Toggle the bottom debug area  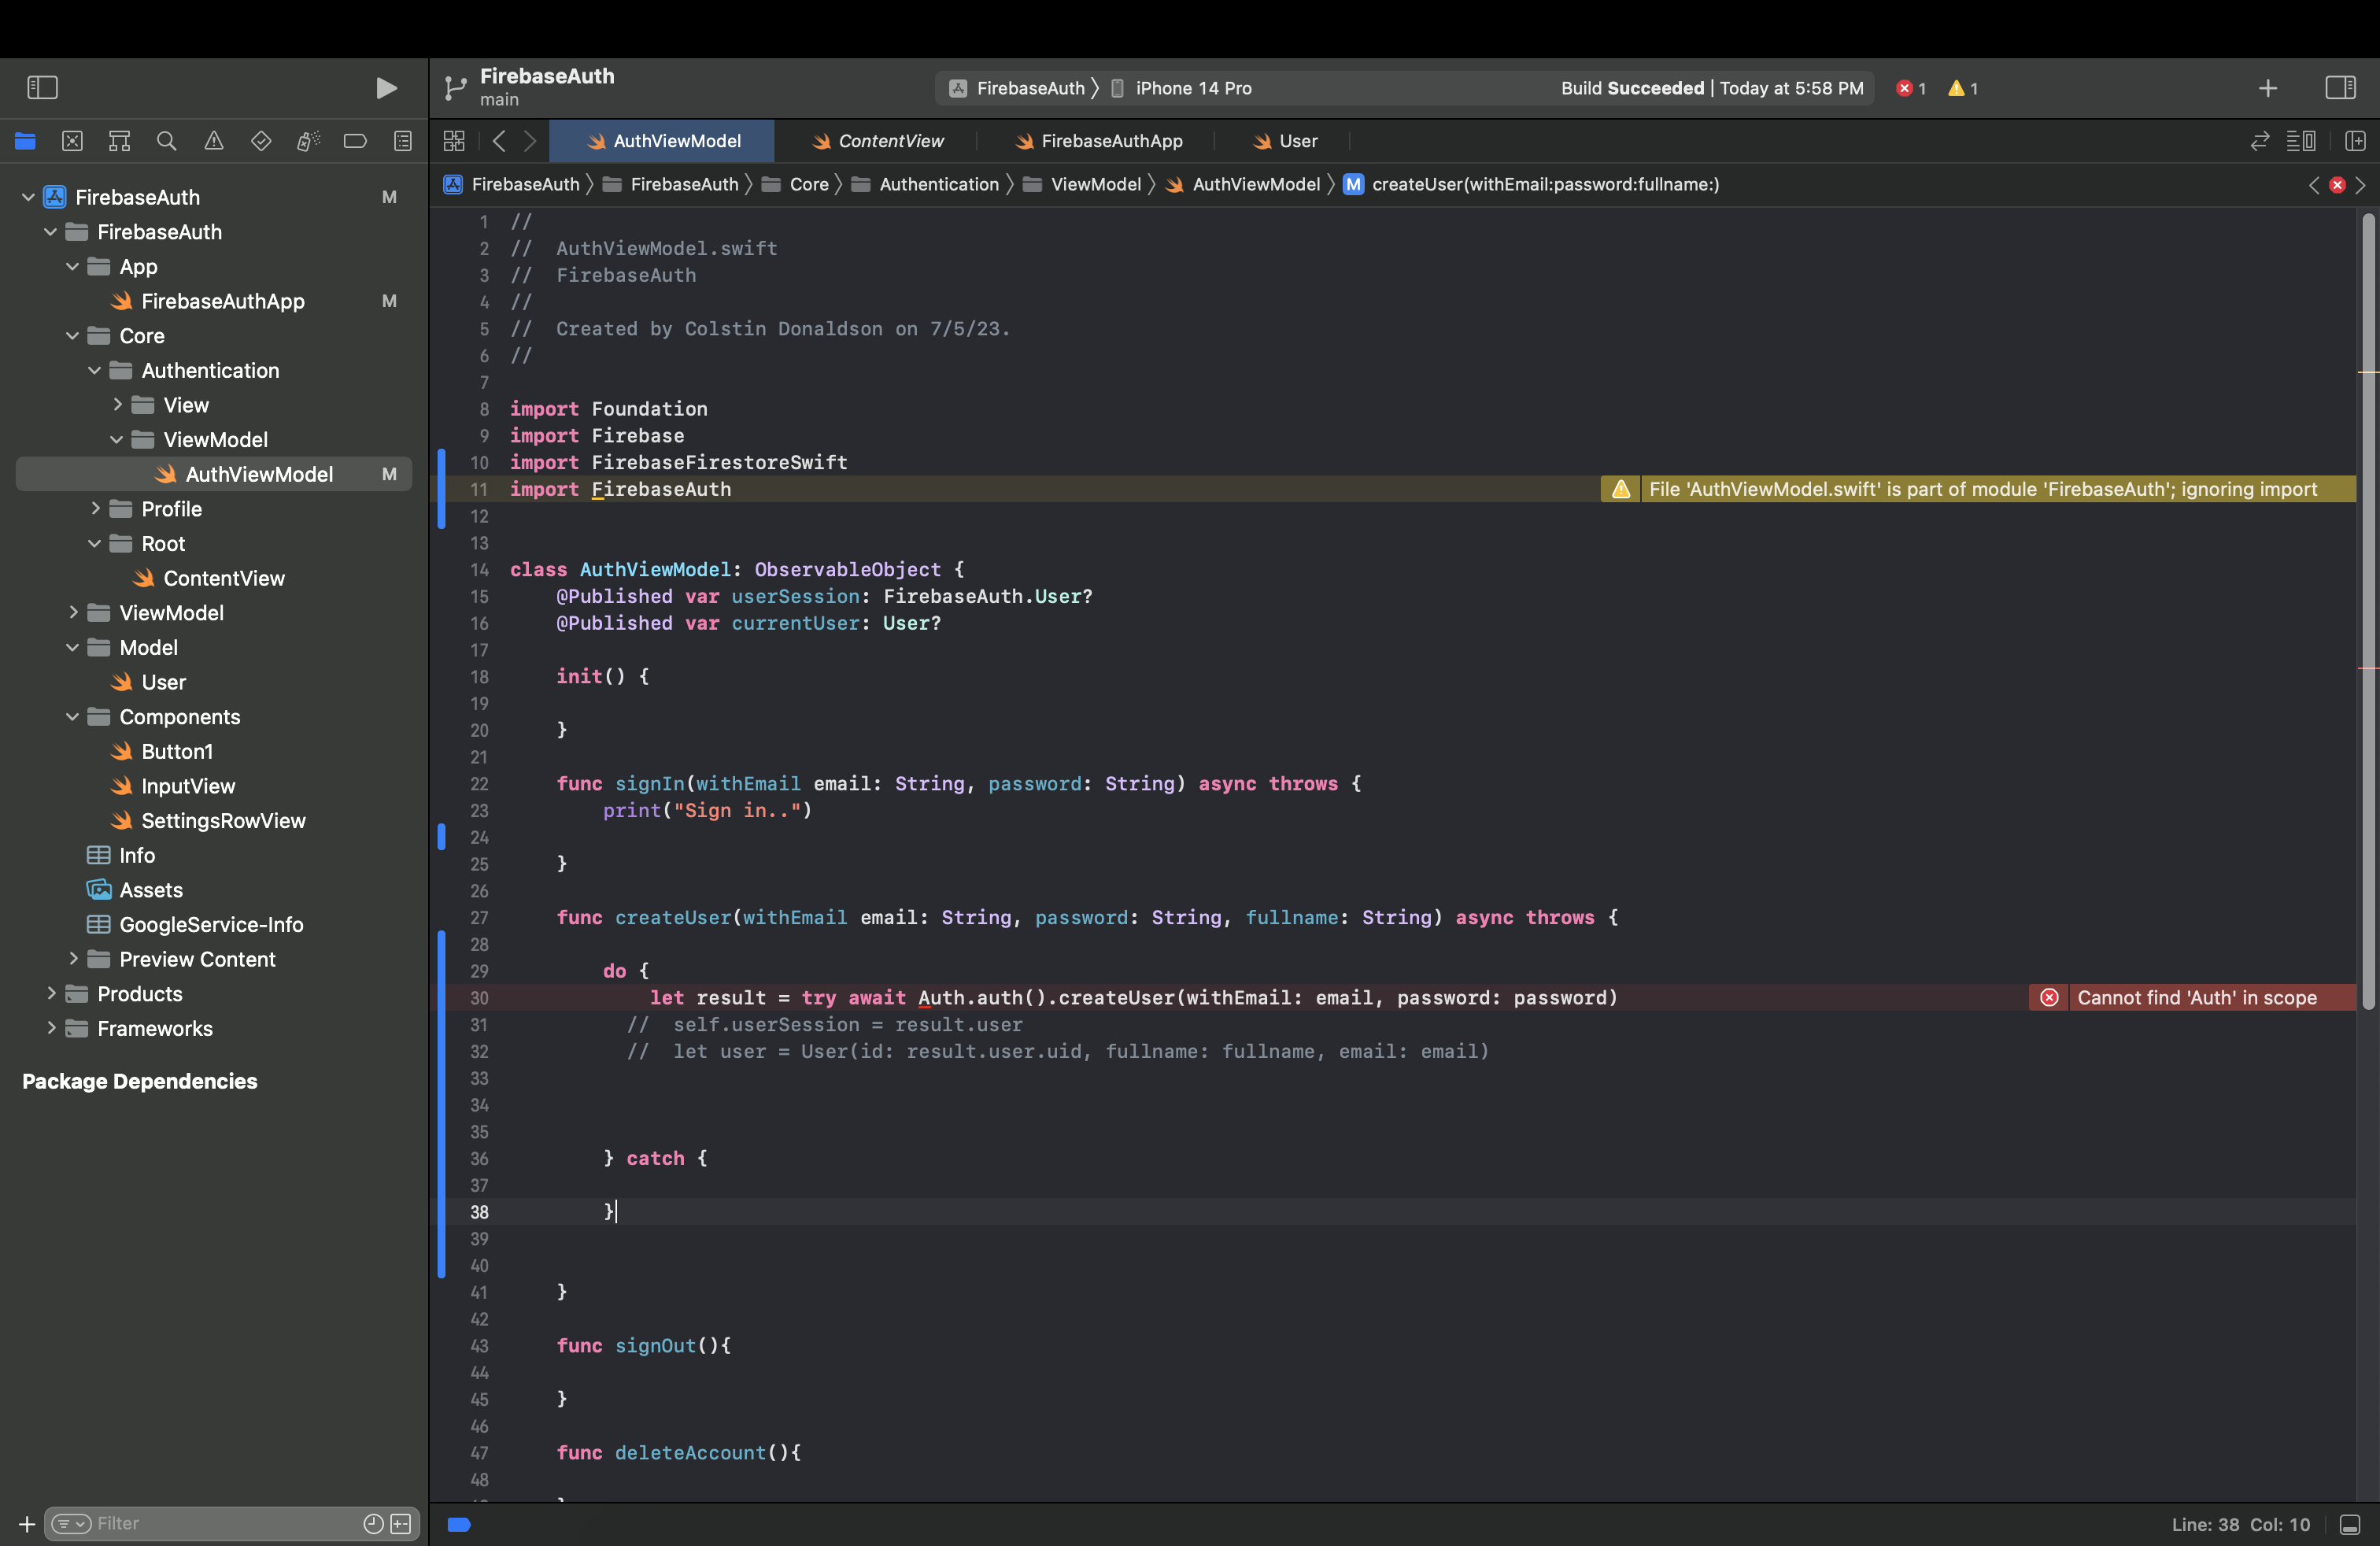click(x=2350, y=1524)
